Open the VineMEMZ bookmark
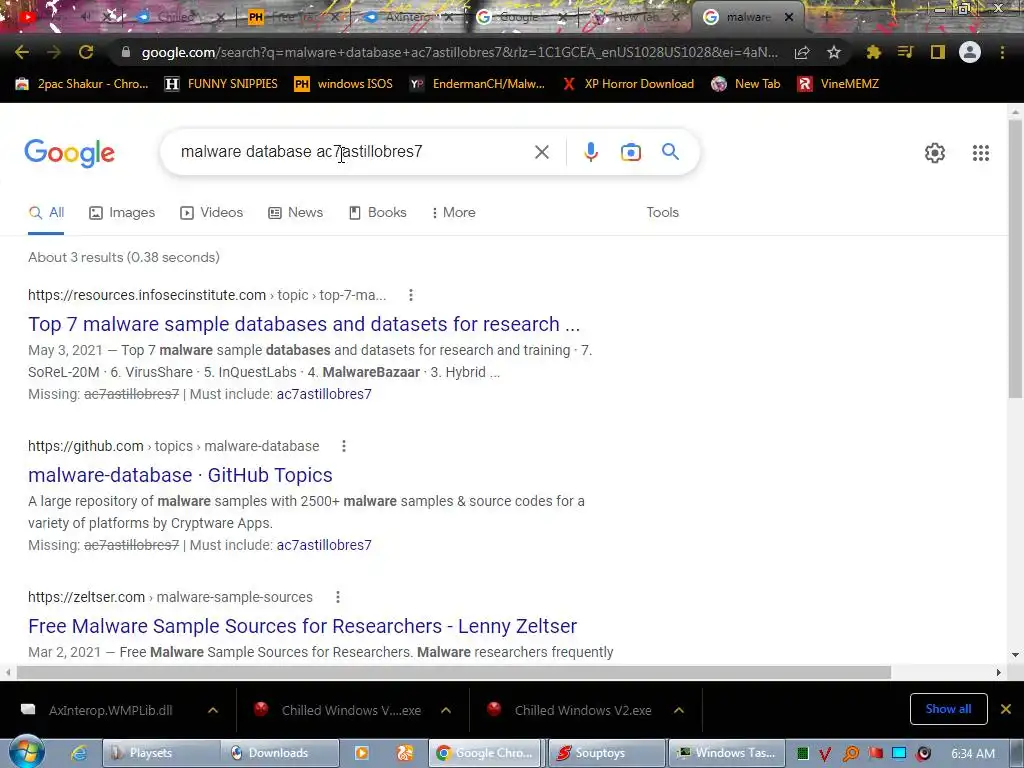1024x768 pixels. (x=839, y=84)
